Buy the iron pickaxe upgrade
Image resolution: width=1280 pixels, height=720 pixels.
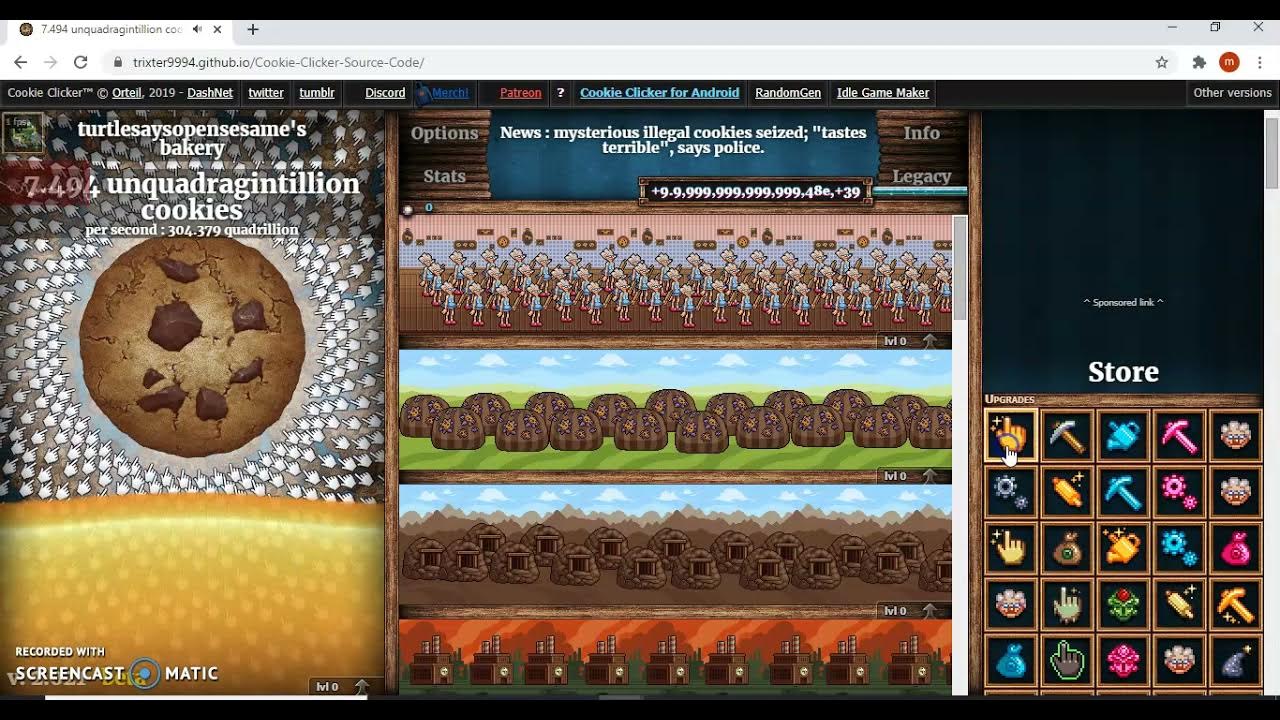tap(1067, 436)
